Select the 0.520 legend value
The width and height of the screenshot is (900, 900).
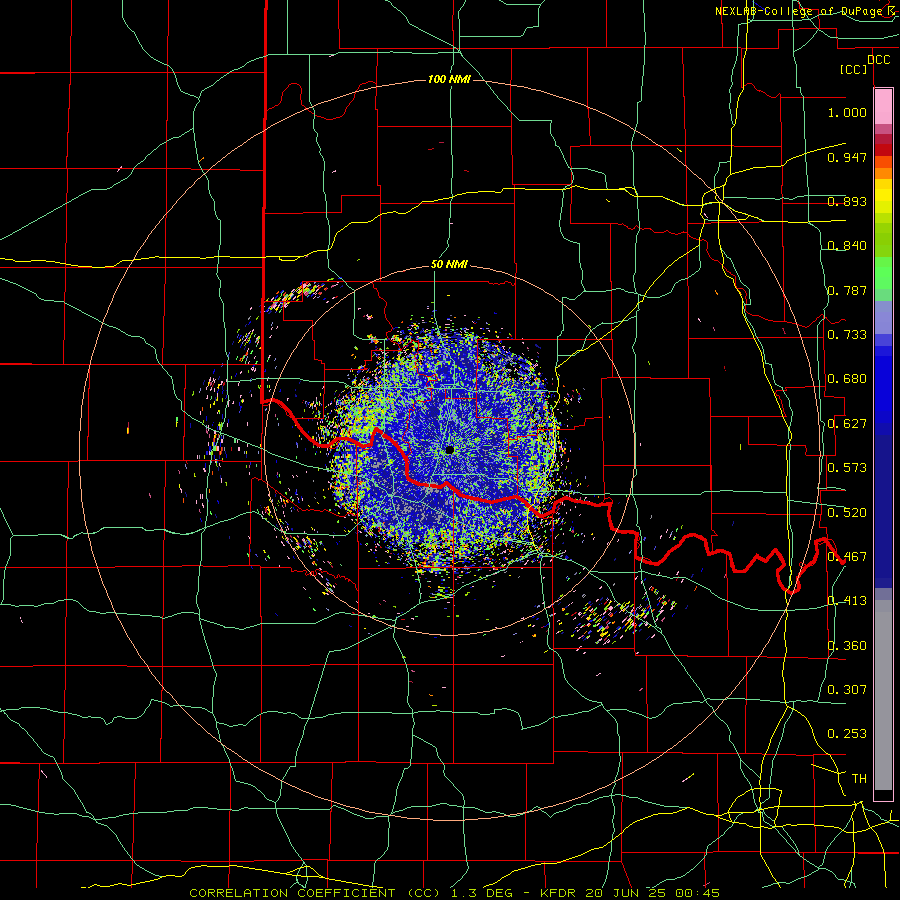click(847, 513)
